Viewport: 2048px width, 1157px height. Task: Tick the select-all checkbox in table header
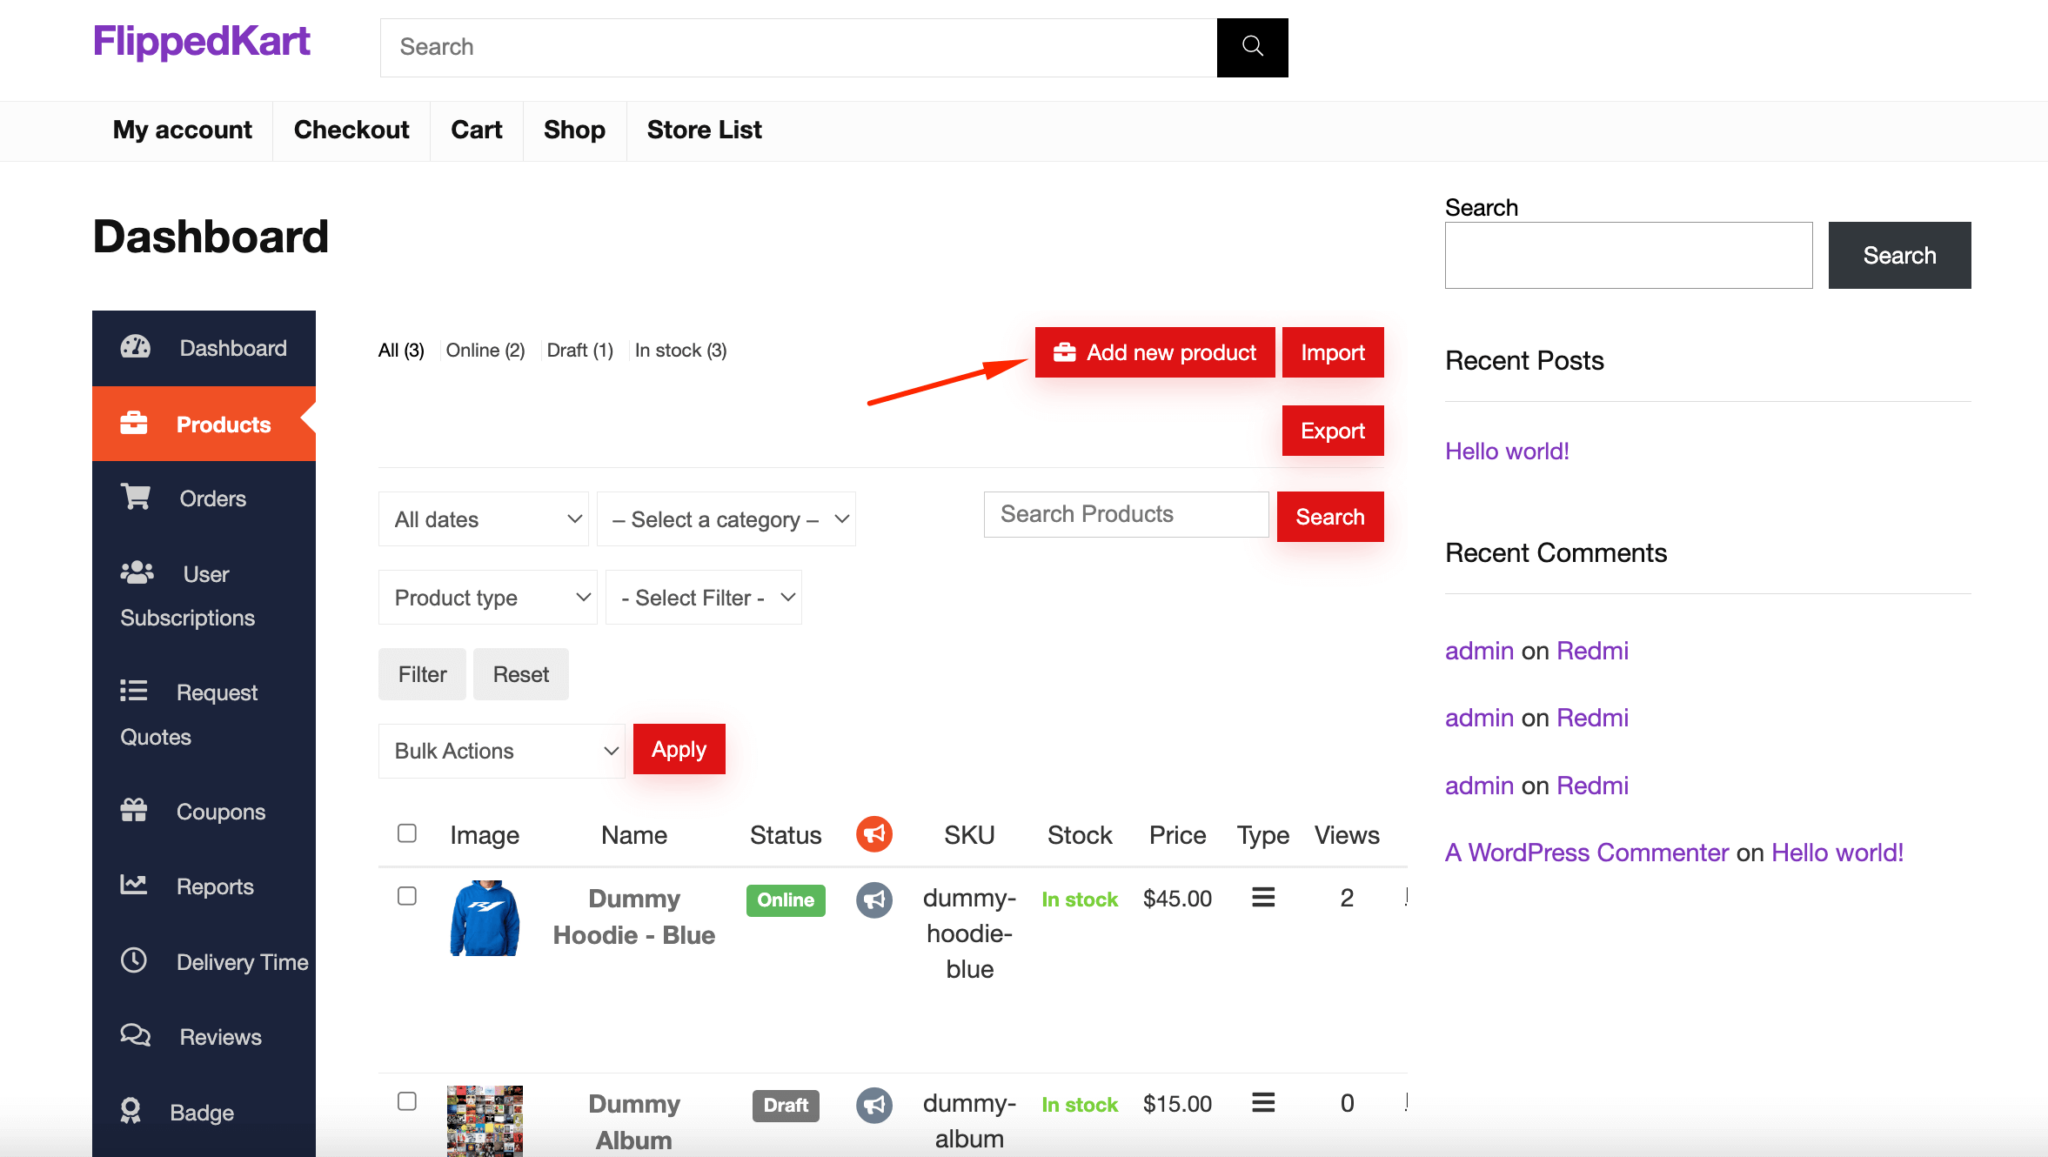(x=407, y=833)
